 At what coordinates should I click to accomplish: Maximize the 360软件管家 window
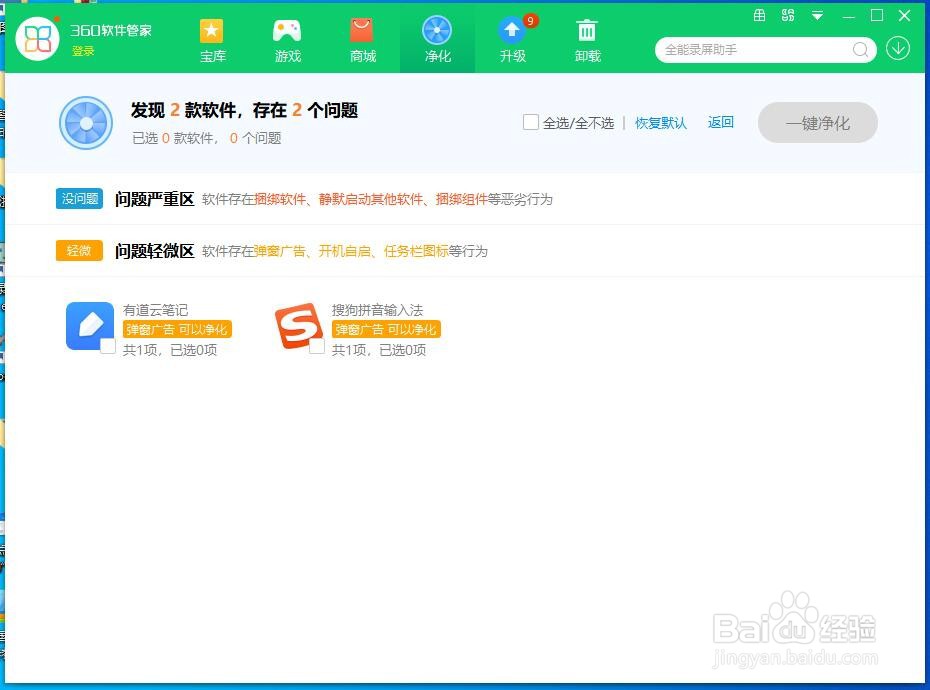point(877,16)
